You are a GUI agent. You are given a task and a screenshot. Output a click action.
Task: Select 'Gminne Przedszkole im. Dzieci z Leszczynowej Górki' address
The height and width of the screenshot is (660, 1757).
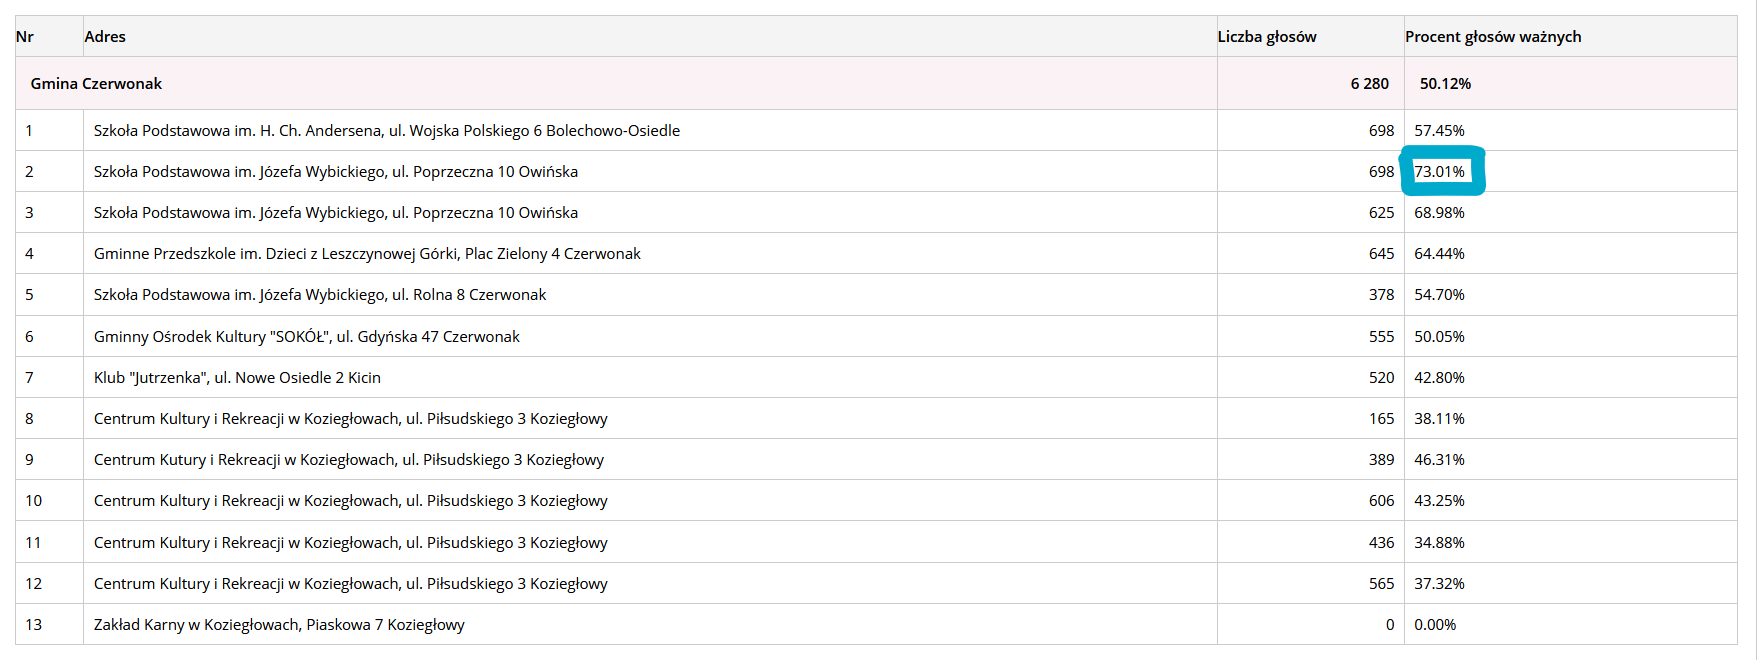pos(367,254)
